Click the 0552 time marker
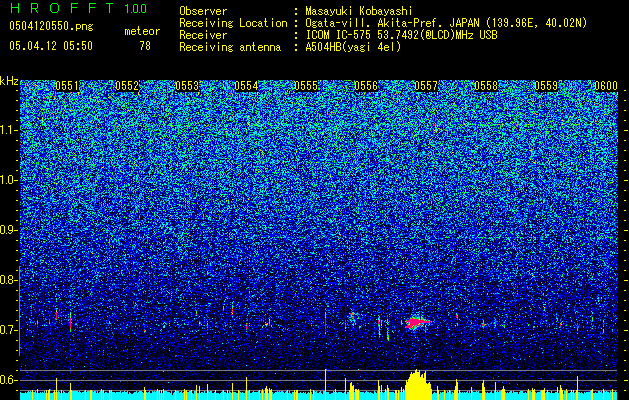 click(x=127, y=86)
